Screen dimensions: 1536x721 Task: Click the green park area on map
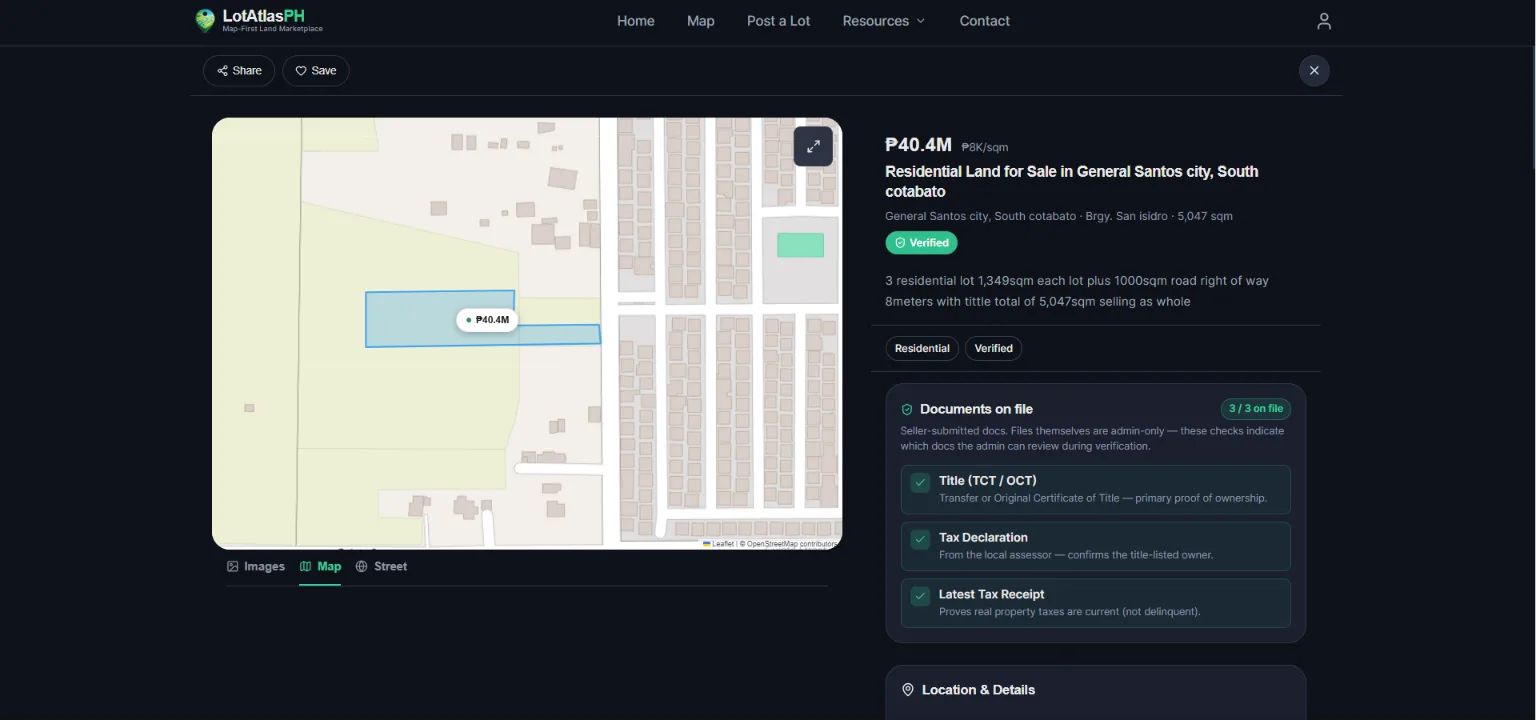(801, 245)
